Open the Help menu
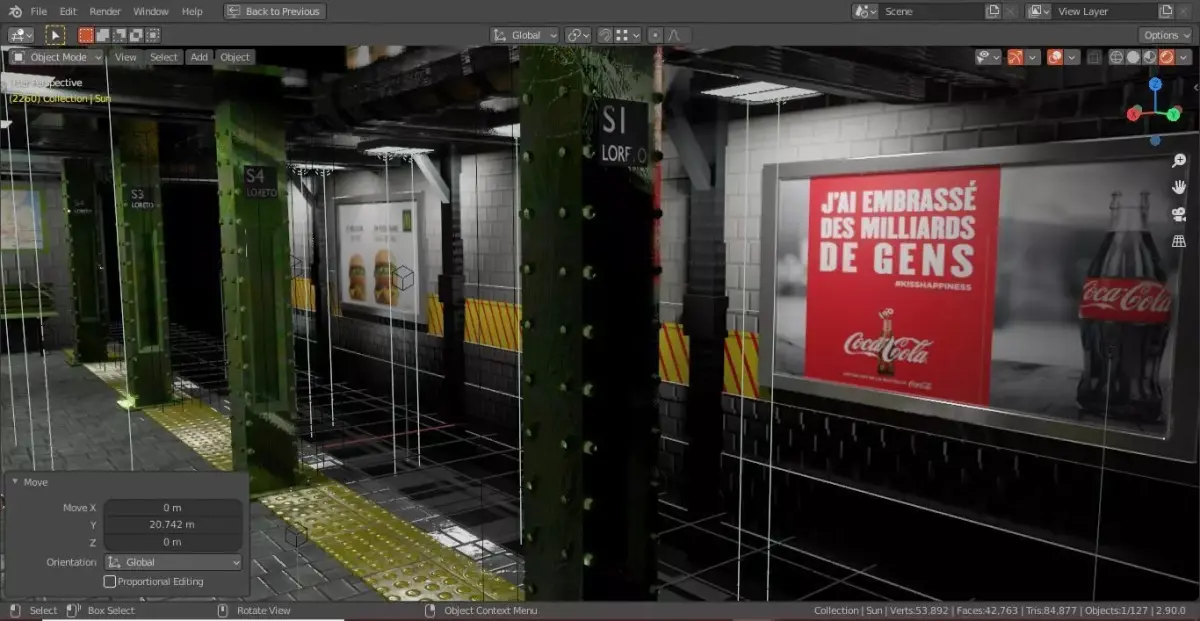 [192, 11]
